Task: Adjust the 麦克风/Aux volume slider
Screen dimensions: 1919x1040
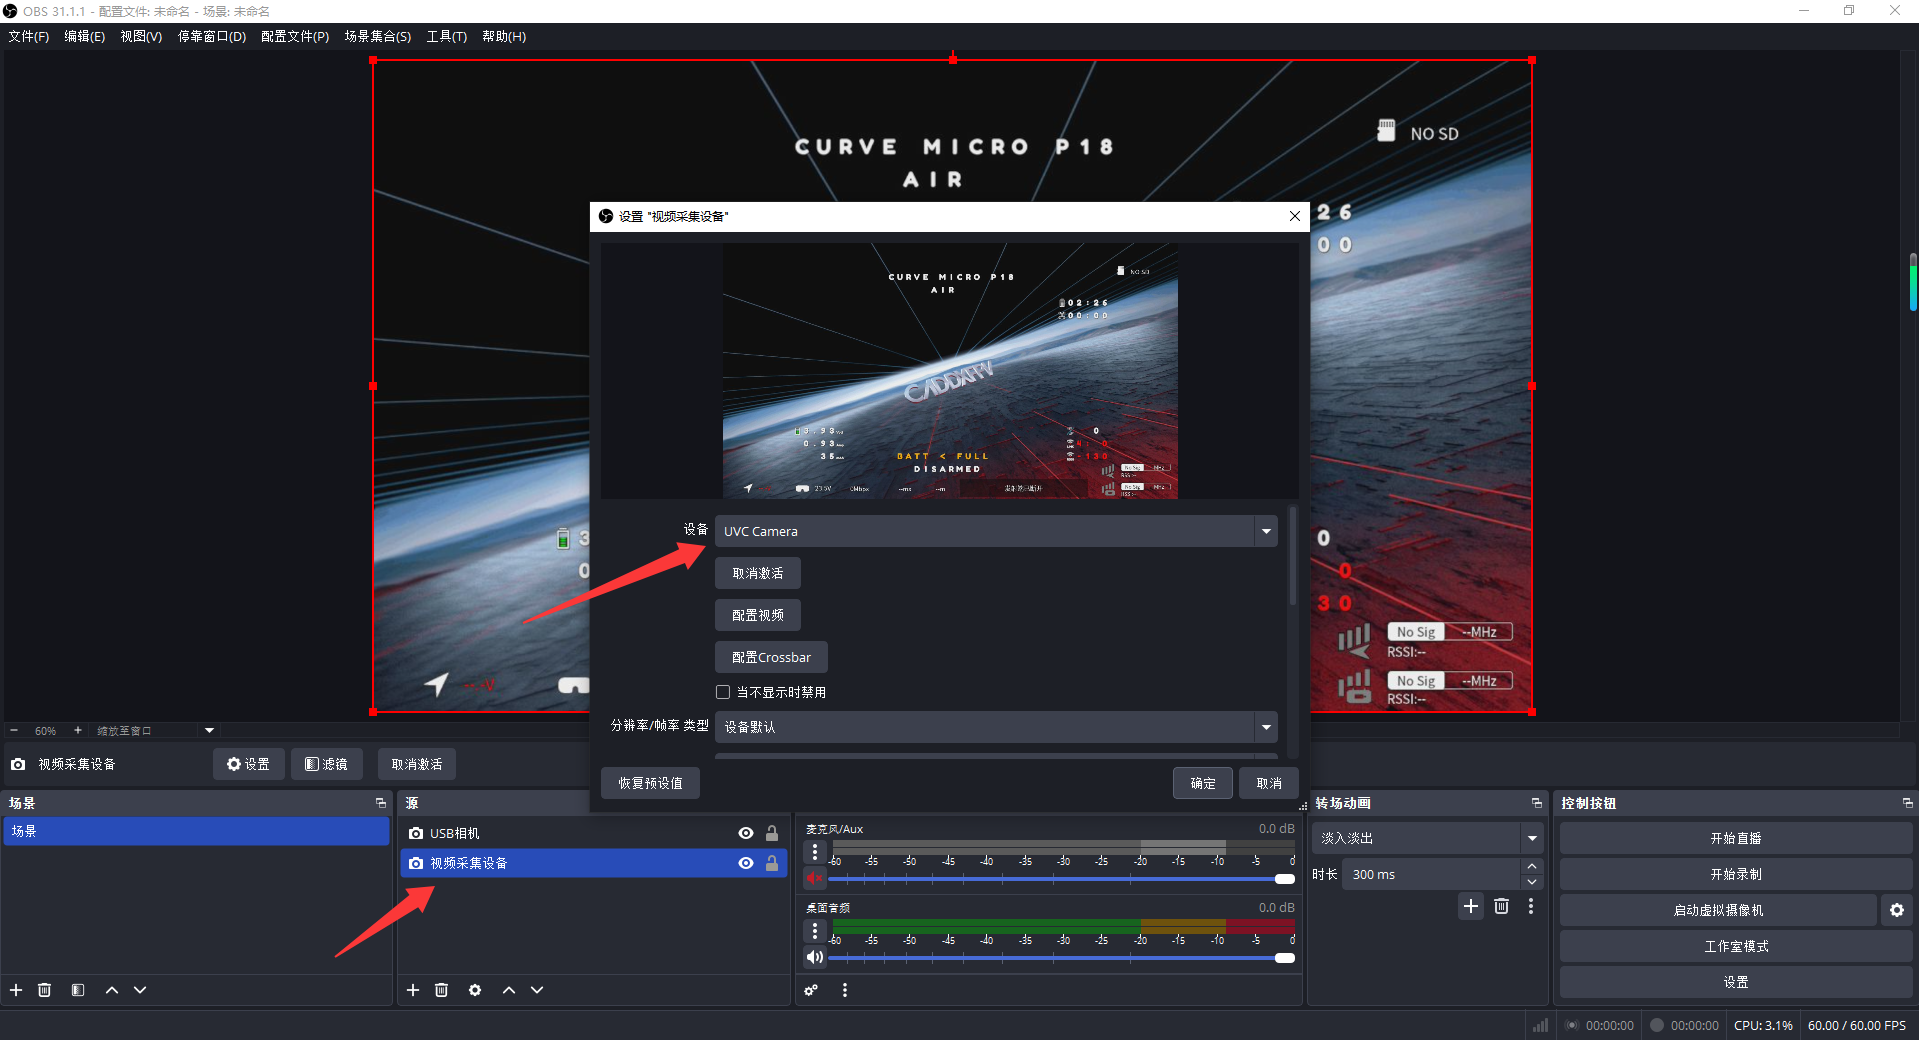Action: pos(1062,879)
